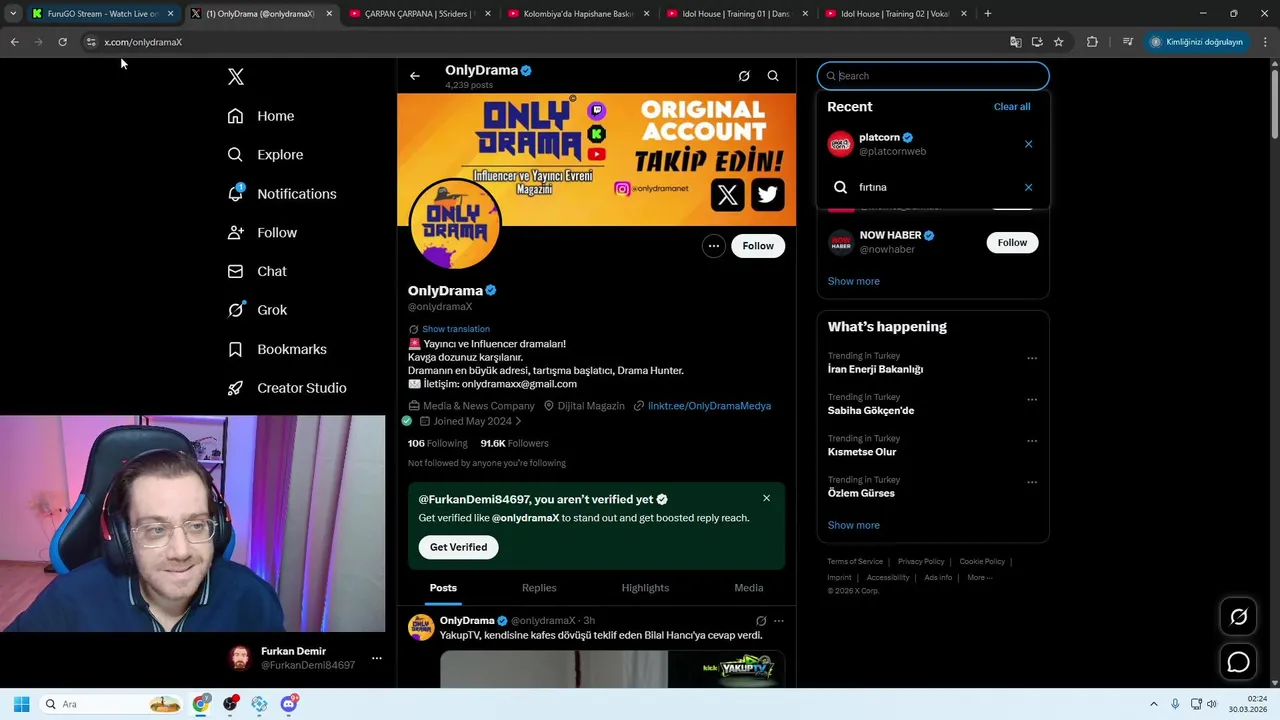Show hidden system tray icons
1280x720 pixels.
pos(1153,704)
